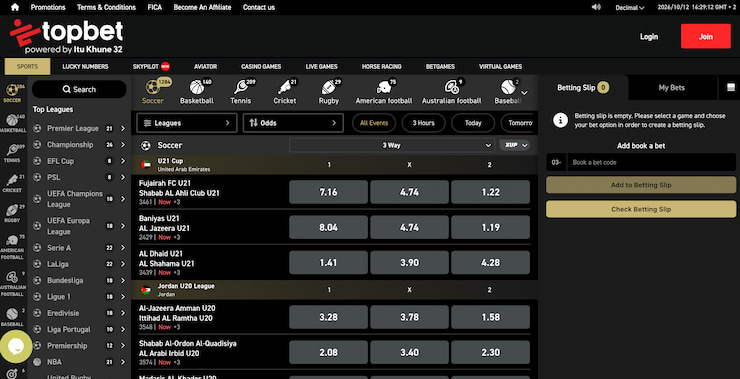Choose the Tennis icon in sports carousel
Image resolution: width=740 pixels, height=379 pixels.
click(x=241, y=92)
